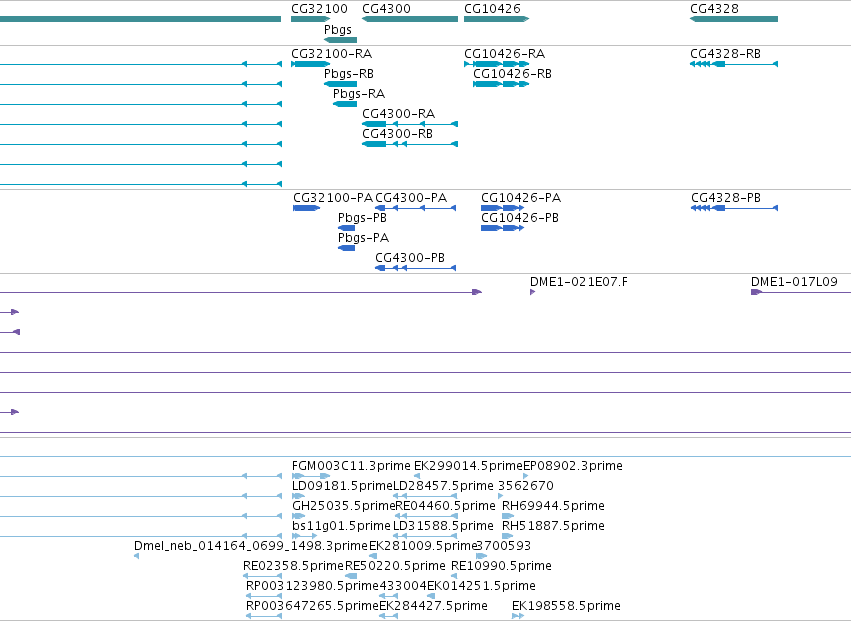Click the CG32100-PA coding sequence
851x621 pixels.
coord(307,208)
